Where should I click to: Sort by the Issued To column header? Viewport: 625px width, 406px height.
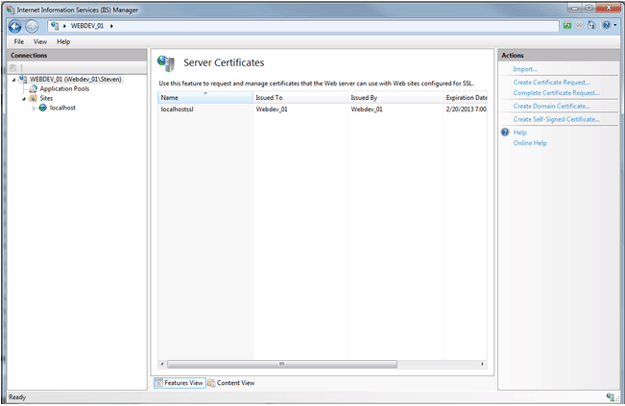tap(301, 98)
